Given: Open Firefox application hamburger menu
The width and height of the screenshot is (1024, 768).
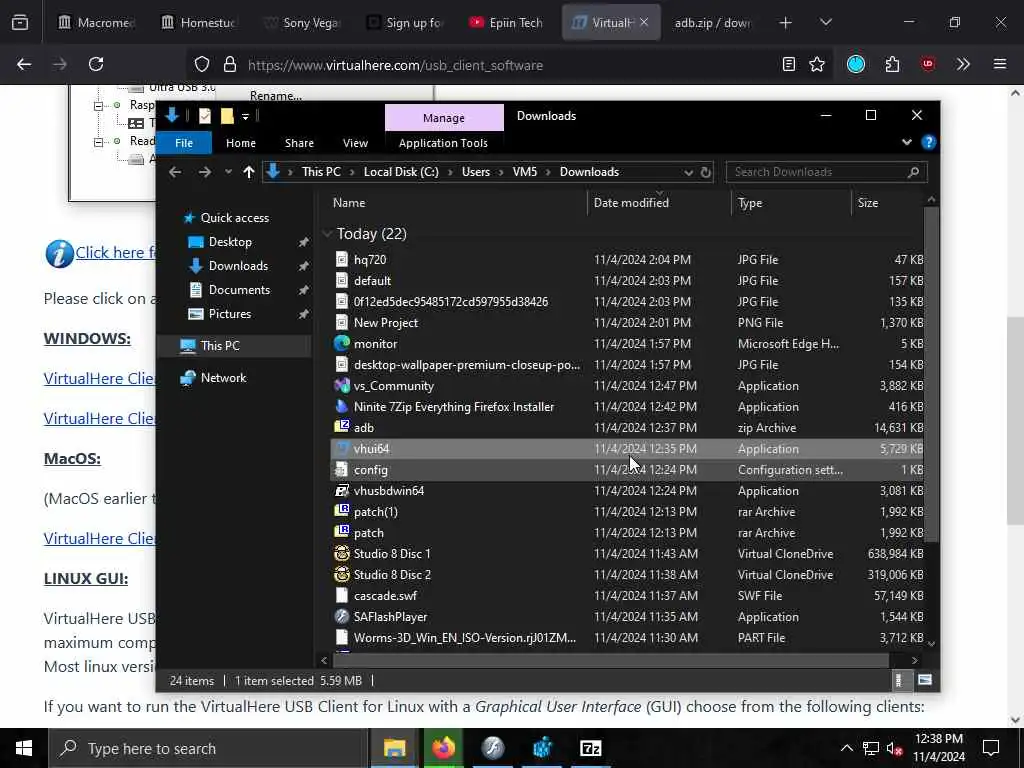Looking at the screenshot, I should click(x=1000, y=64).
